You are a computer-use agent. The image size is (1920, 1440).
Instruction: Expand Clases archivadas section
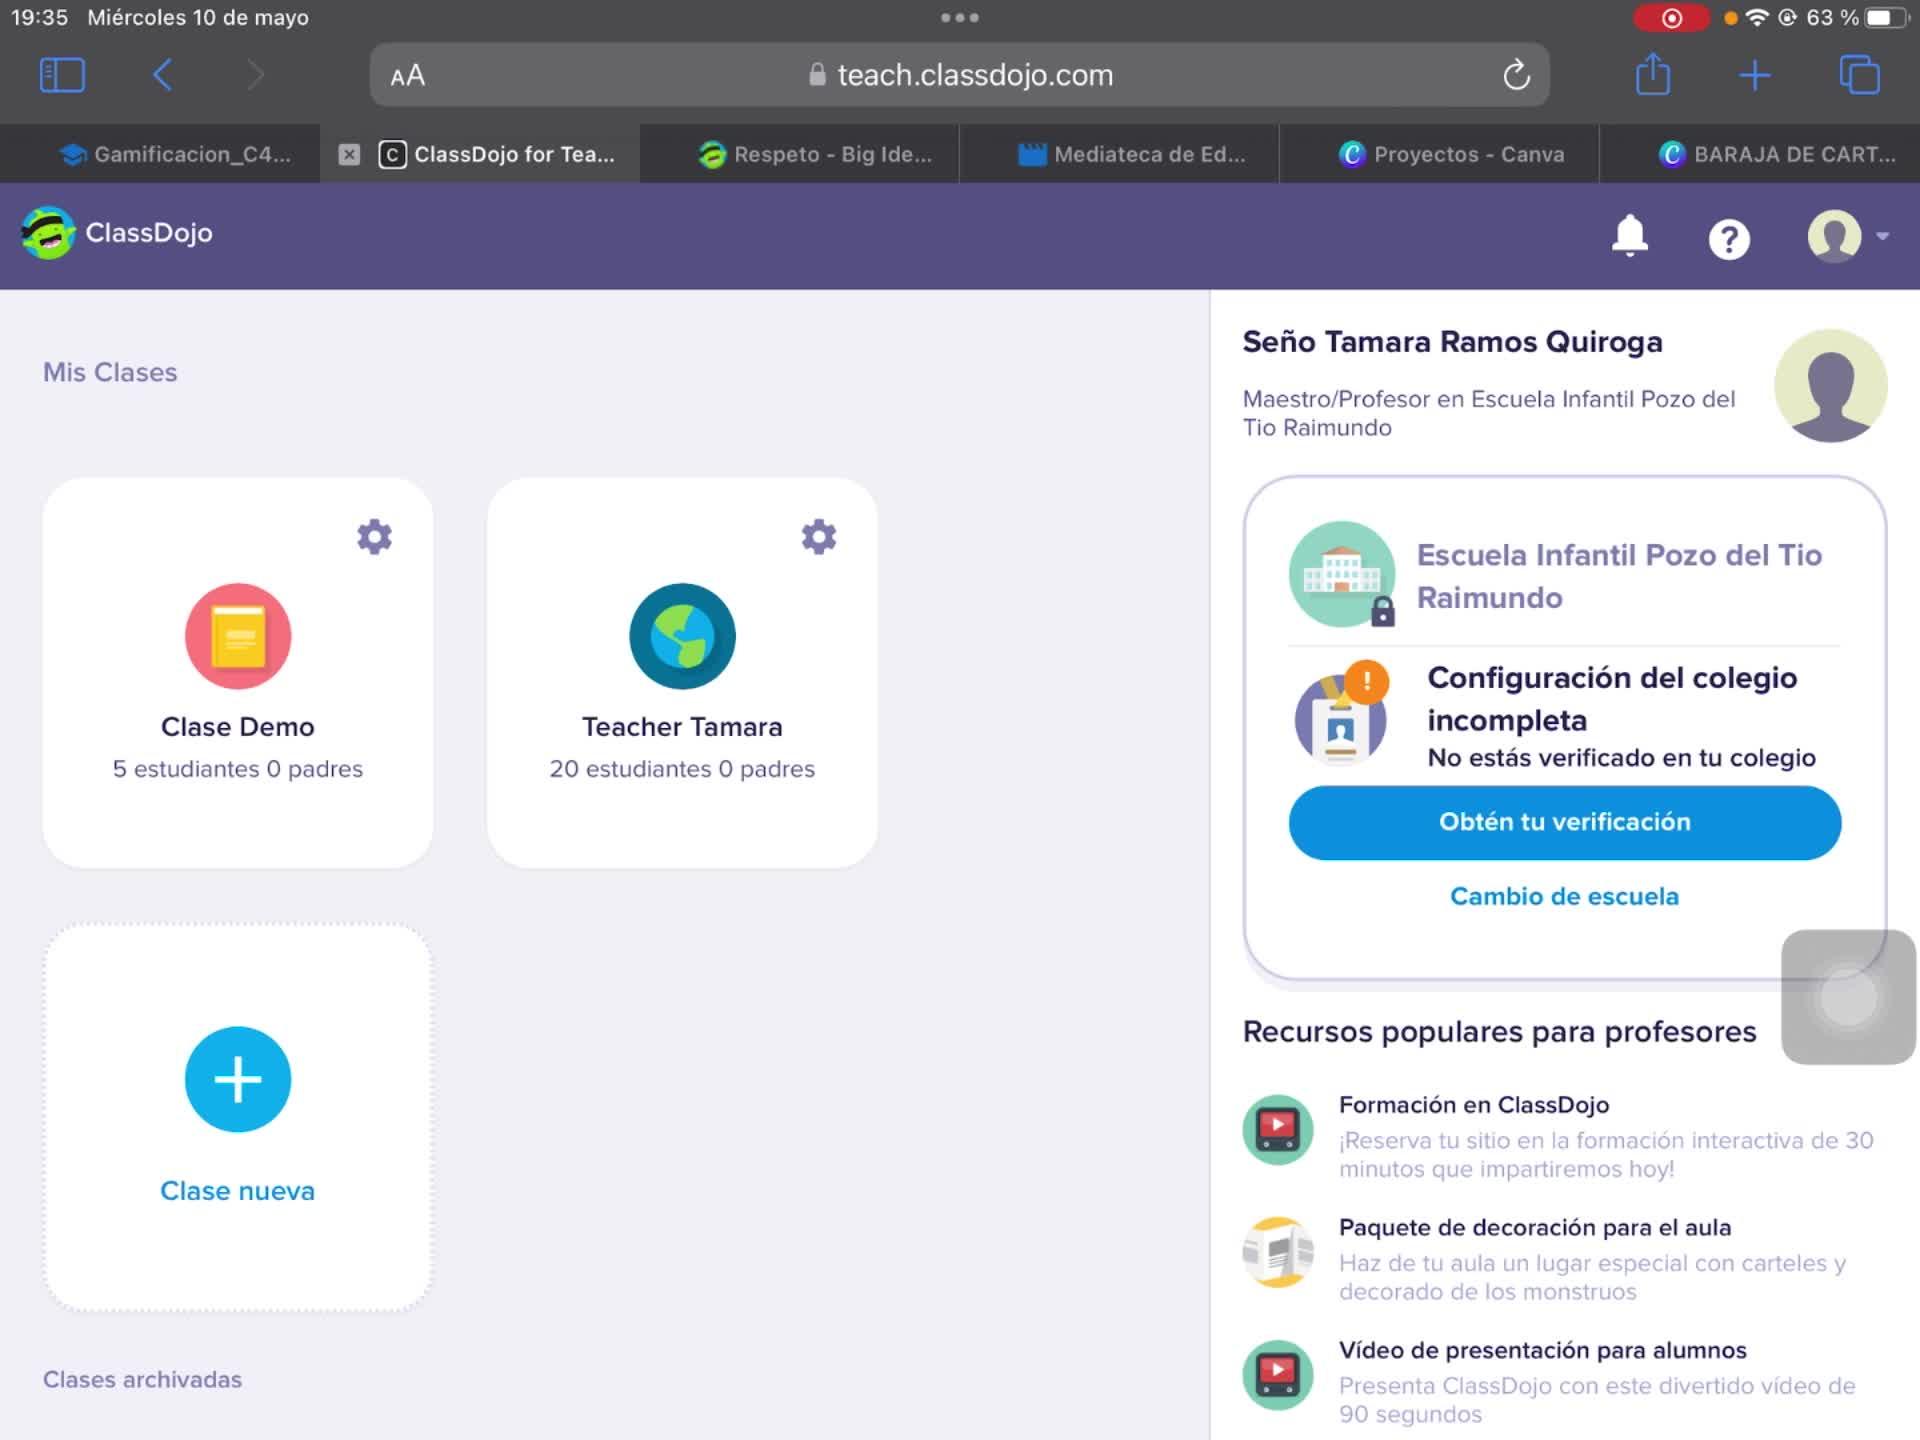[x=142, y=1379]
